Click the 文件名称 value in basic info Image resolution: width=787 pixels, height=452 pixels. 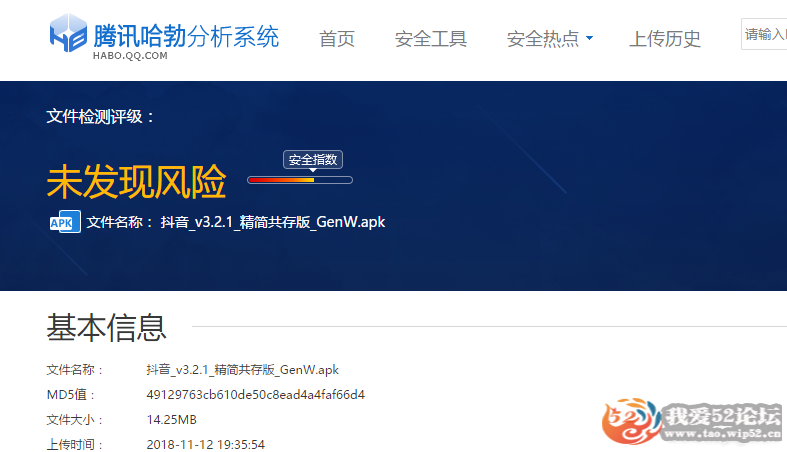coord(242,370)
